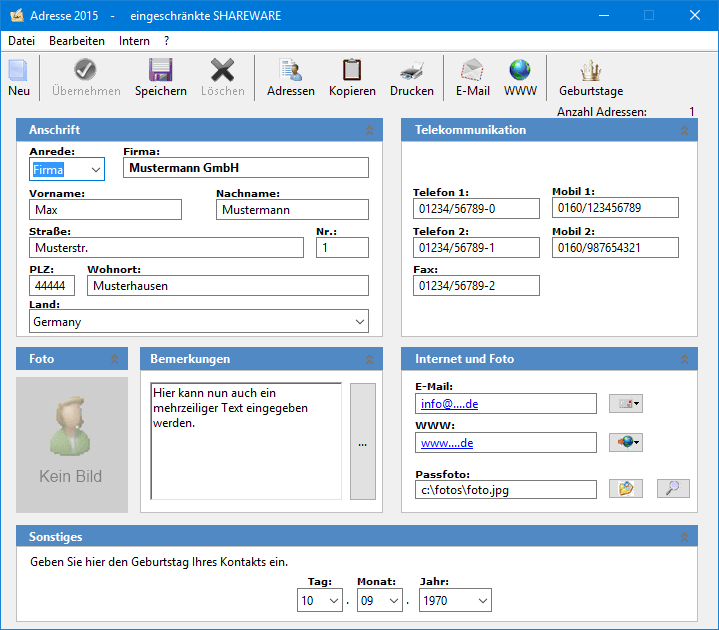
Task: Collapse the Telekommunikation panel
Action: tap(684, 130)
